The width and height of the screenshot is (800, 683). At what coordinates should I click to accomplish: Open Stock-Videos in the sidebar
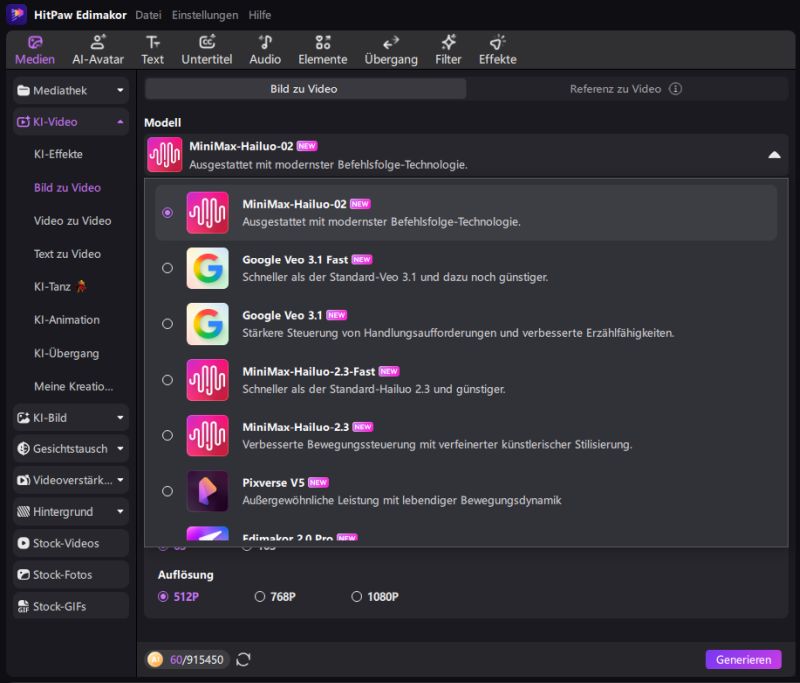coord(71,543)
